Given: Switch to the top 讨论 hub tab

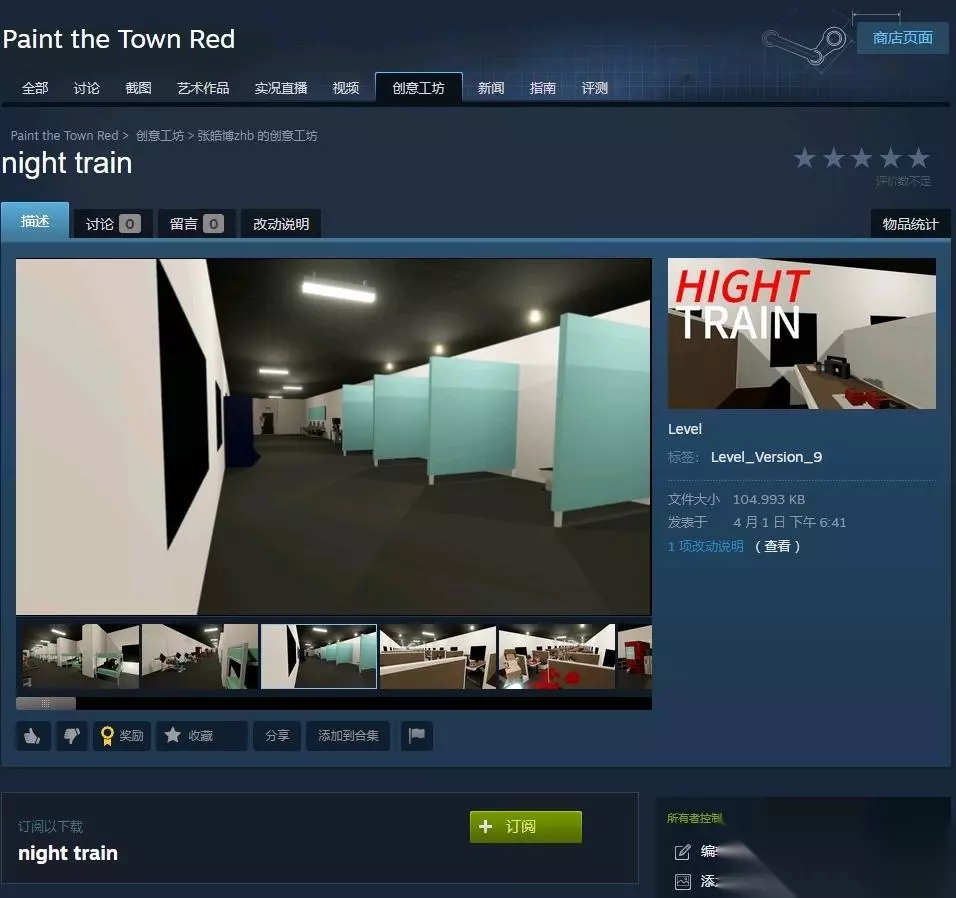Looking at the screenshot, I should [86, 88].
